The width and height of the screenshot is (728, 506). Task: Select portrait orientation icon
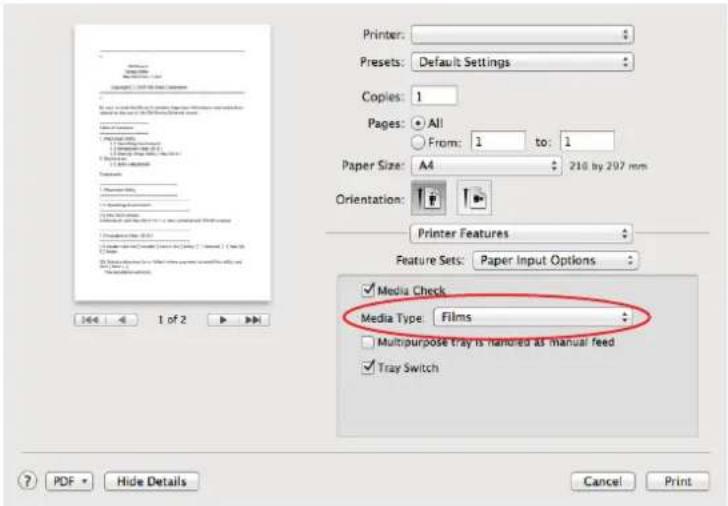pos(429,198)
